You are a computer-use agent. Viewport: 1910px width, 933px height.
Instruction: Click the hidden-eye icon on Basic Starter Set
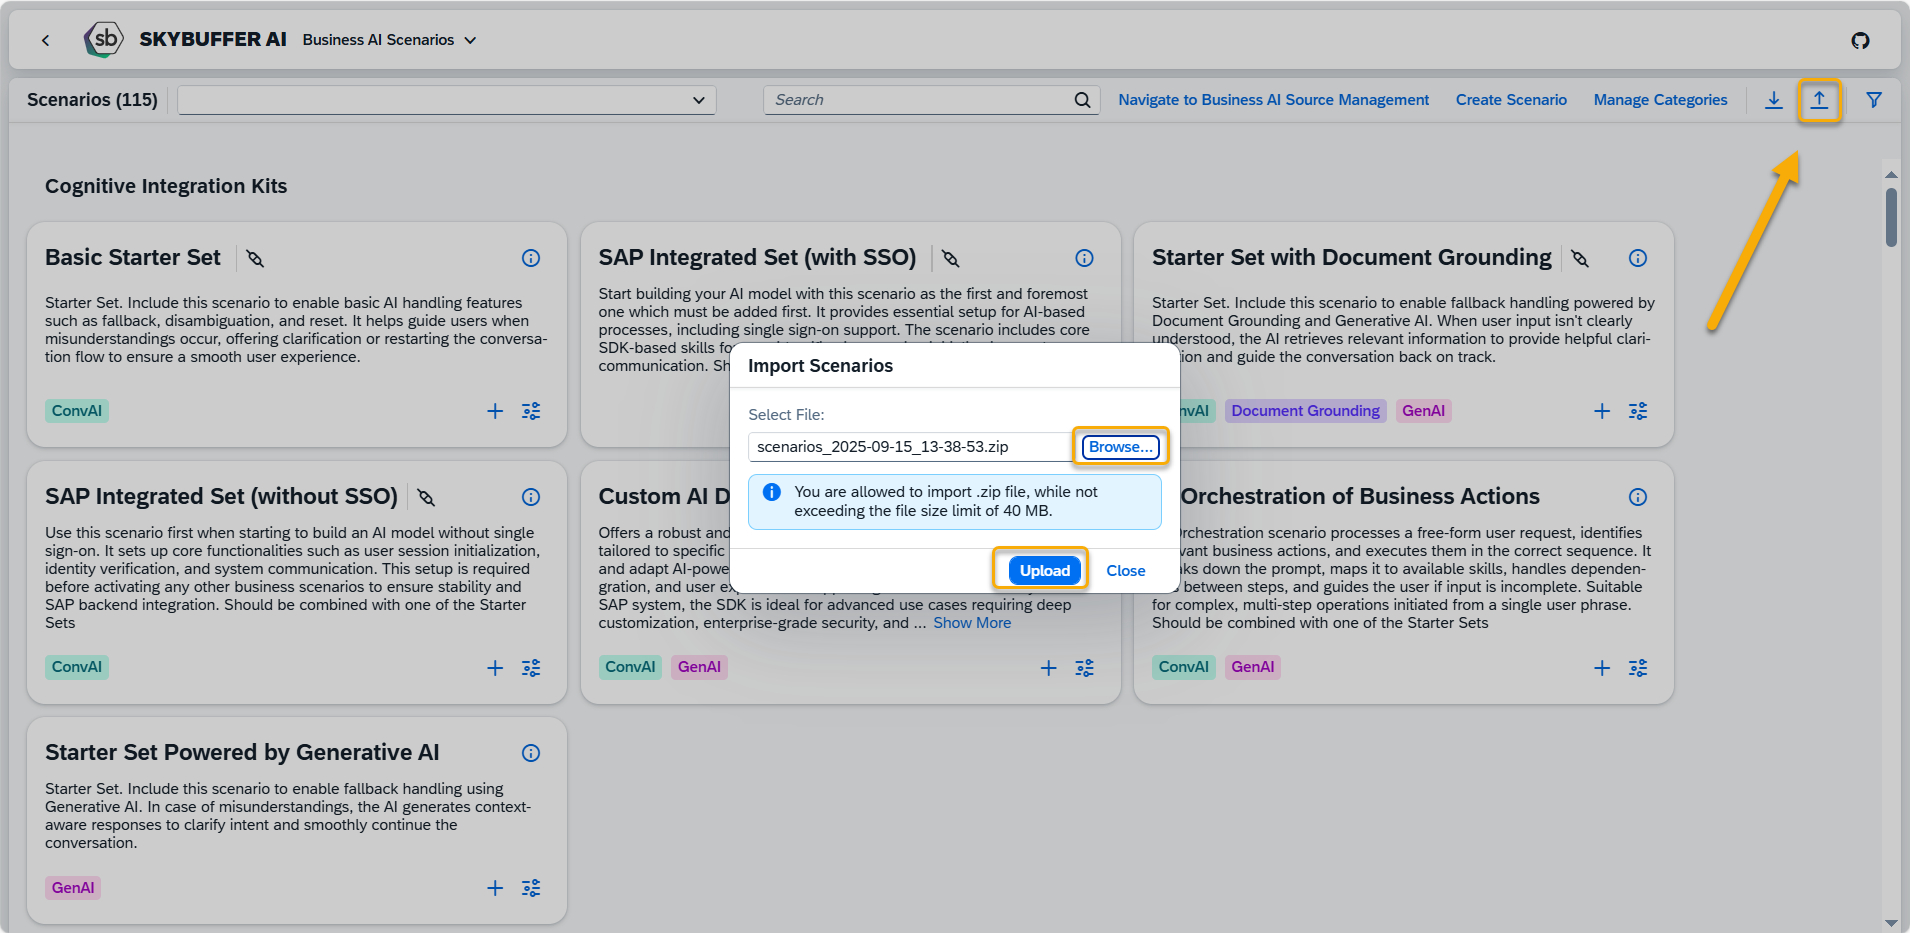[x=255, y=258]
